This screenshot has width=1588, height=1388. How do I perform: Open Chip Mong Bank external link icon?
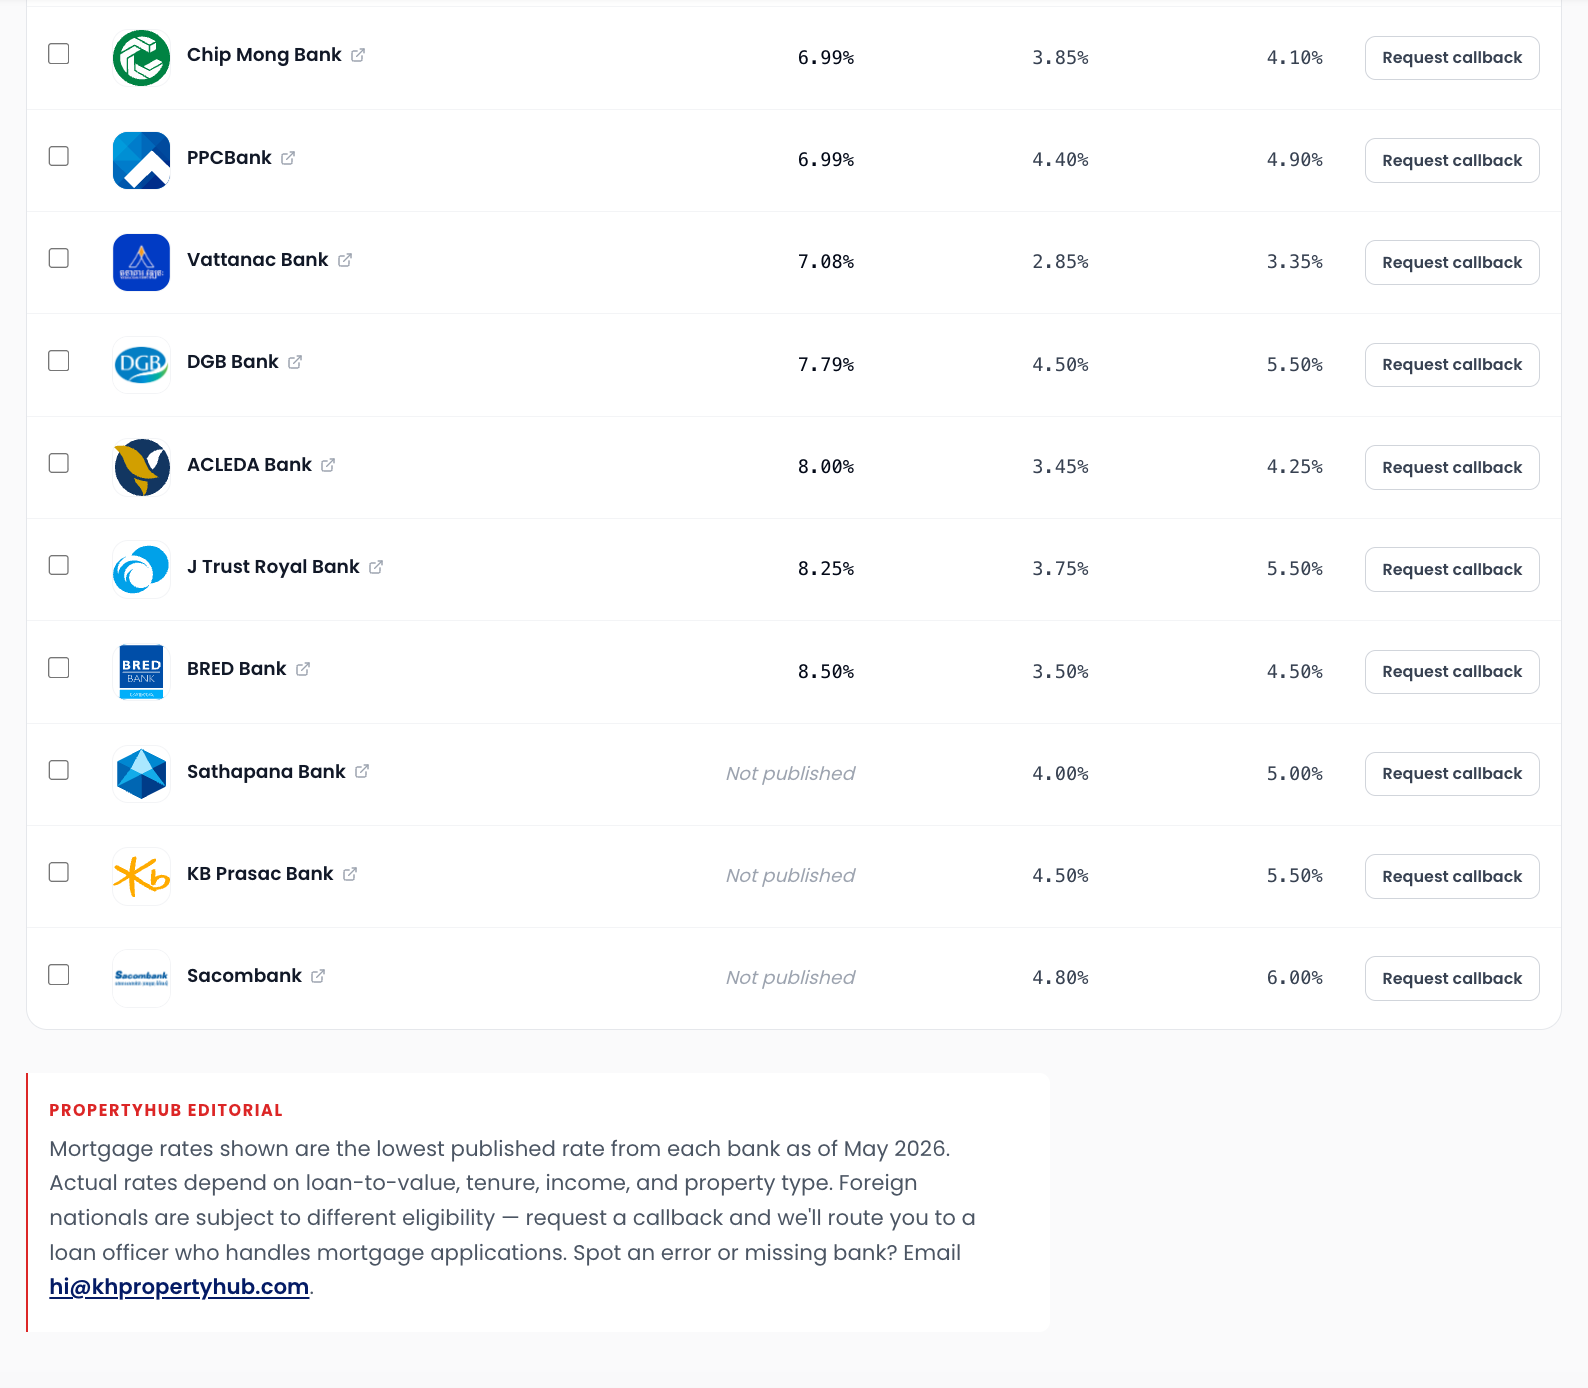358,55
